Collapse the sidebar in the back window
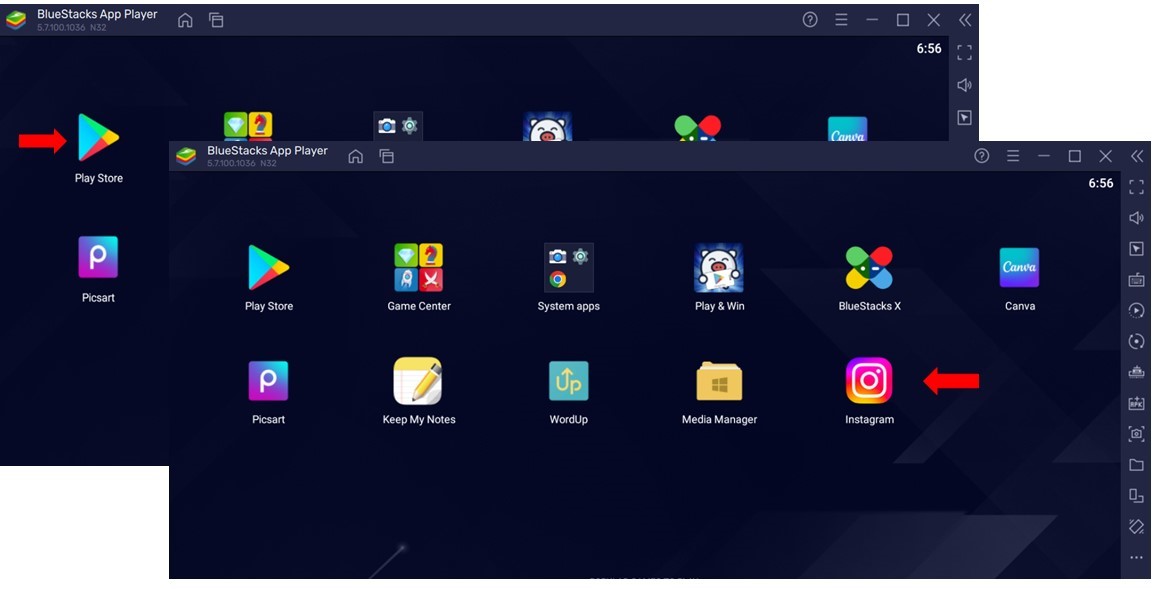1157x589 pixels. [x=964, y=20]
